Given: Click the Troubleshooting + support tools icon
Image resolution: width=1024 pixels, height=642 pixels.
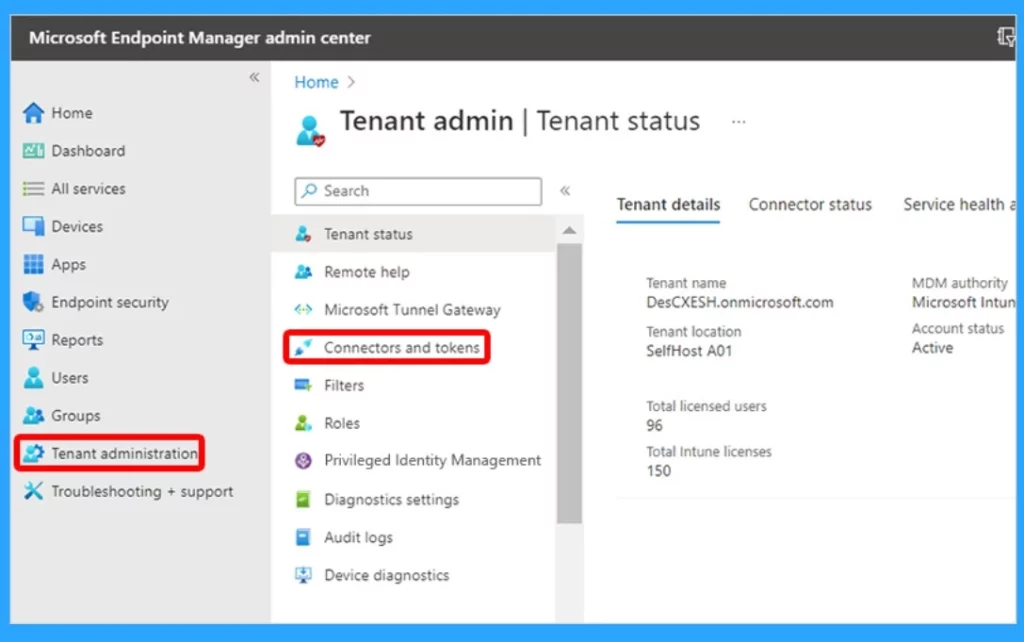Looking at the screenshot, I should click(33, 491).
